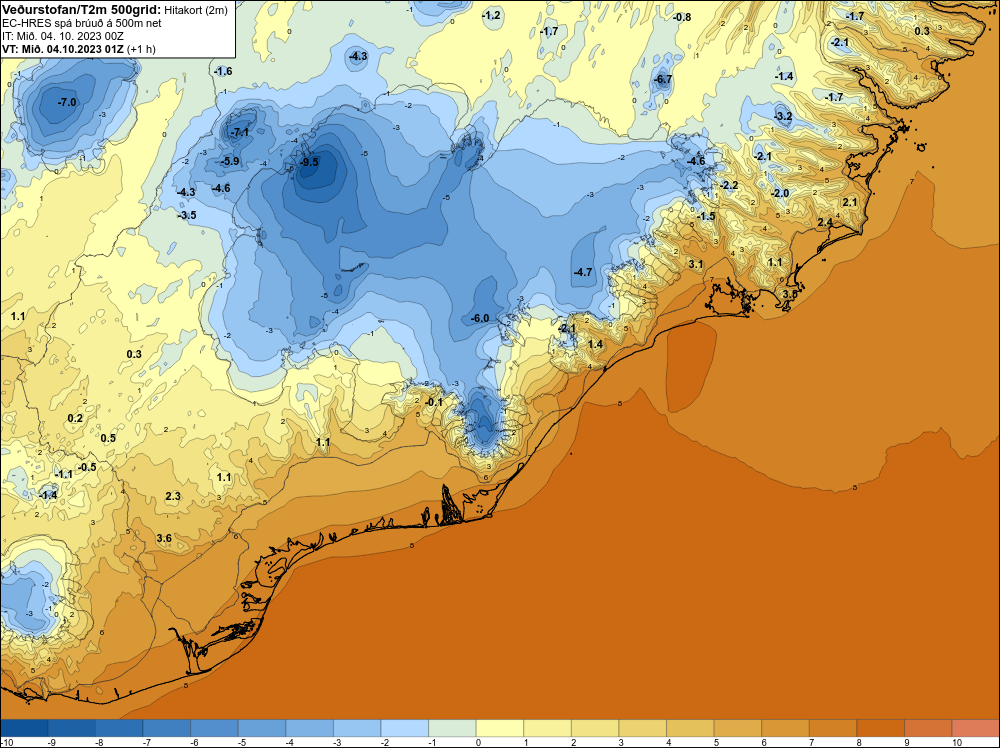
Task: Click the -1.5 temperature label
Action: click(706, 217)
